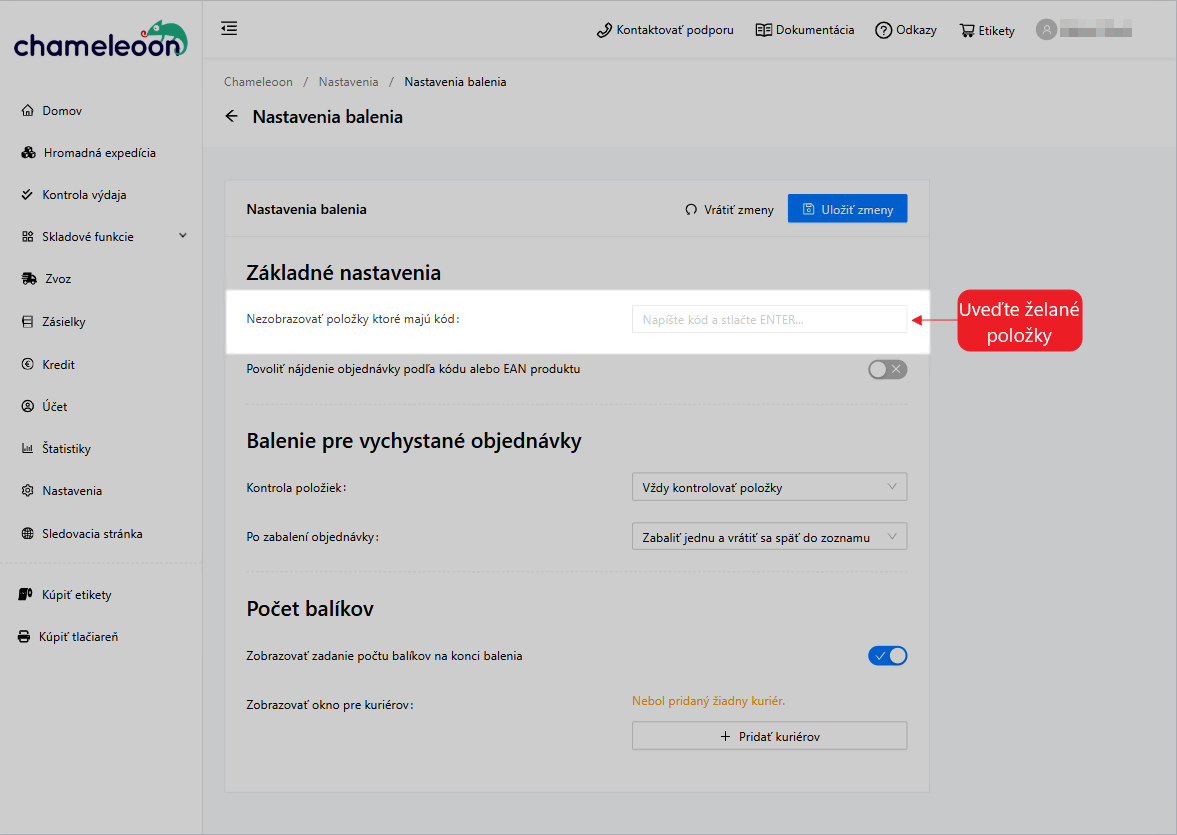Go to Hromadná expedícia in sidebar
This screenshot has height=835, width=1177.
click(99, 153)
